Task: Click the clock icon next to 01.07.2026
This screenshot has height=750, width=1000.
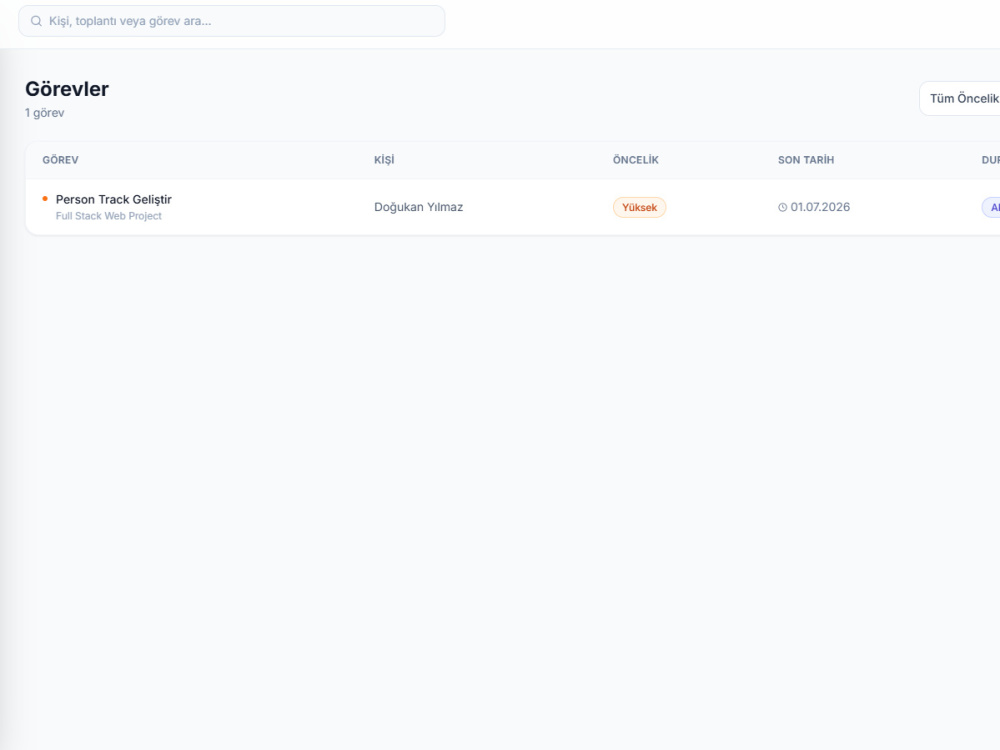Action: pos(783,207)
